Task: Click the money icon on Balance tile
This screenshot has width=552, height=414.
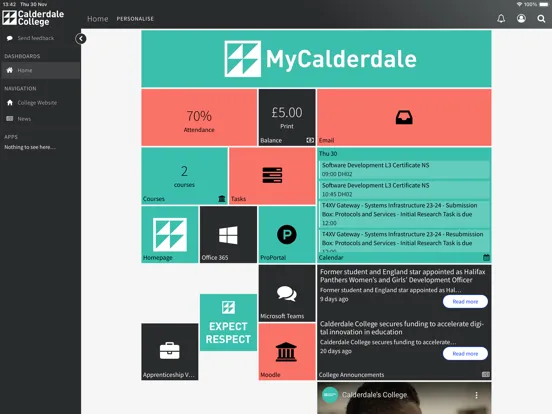Action: point(310,140)
